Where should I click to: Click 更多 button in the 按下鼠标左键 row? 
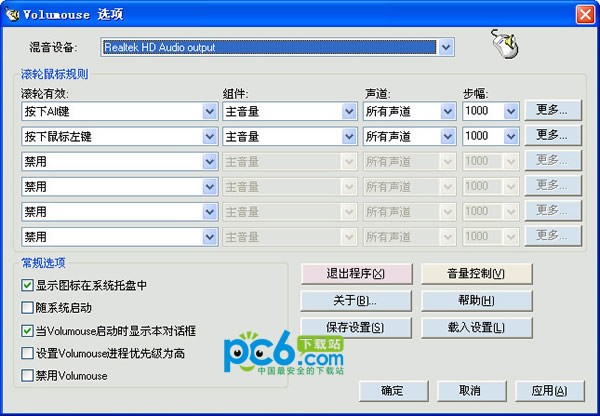tap(553, 135)
